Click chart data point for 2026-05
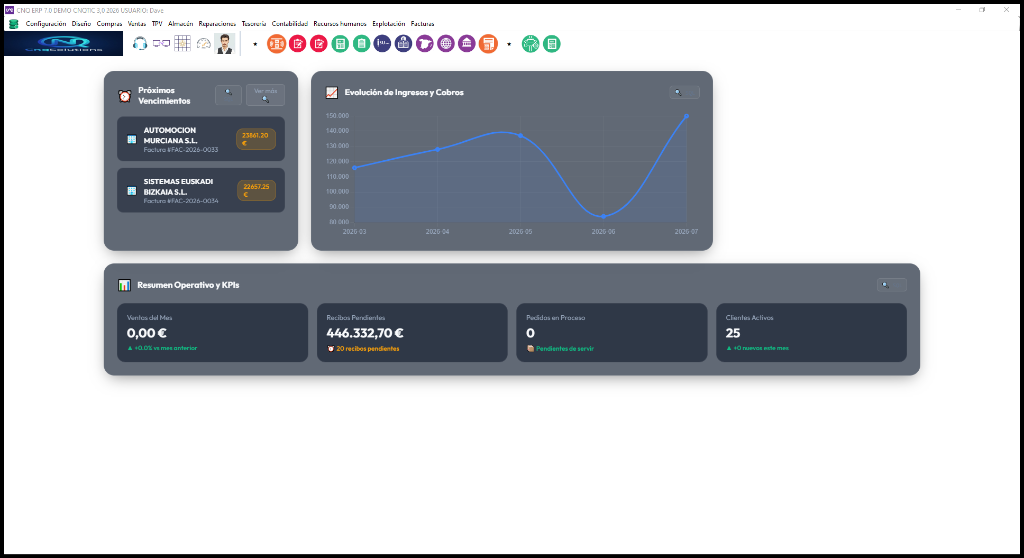Screen dimensions: 1024x558 tap(520, 136)
